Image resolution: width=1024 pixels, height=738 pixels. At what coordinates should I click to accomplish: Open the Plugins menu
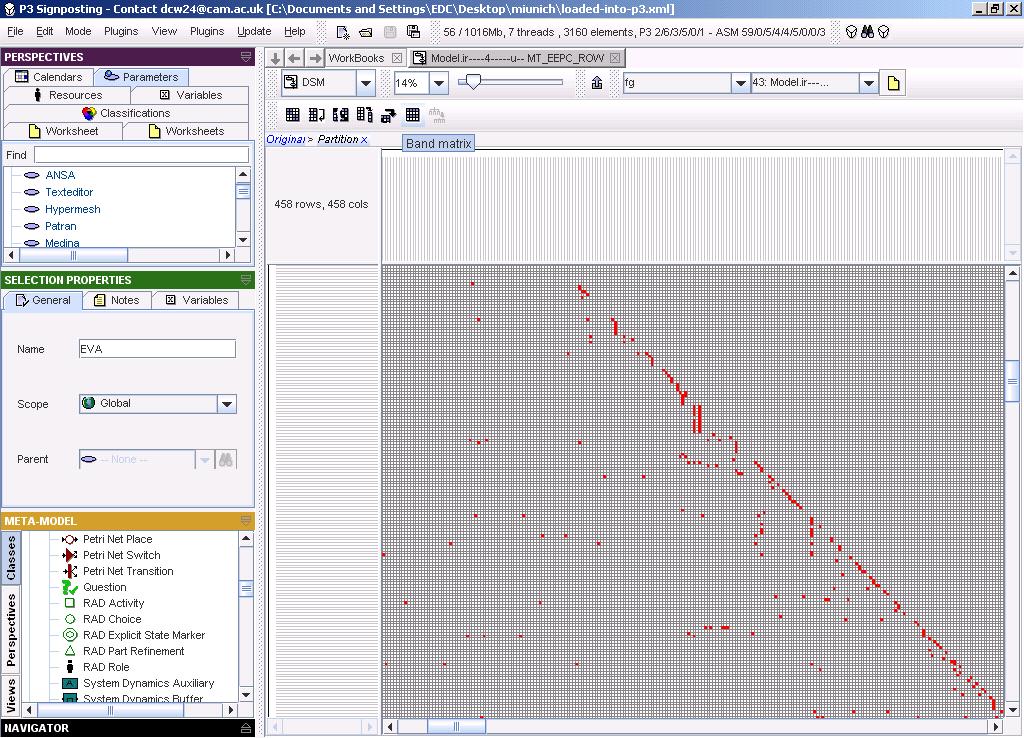click(121, 31)
